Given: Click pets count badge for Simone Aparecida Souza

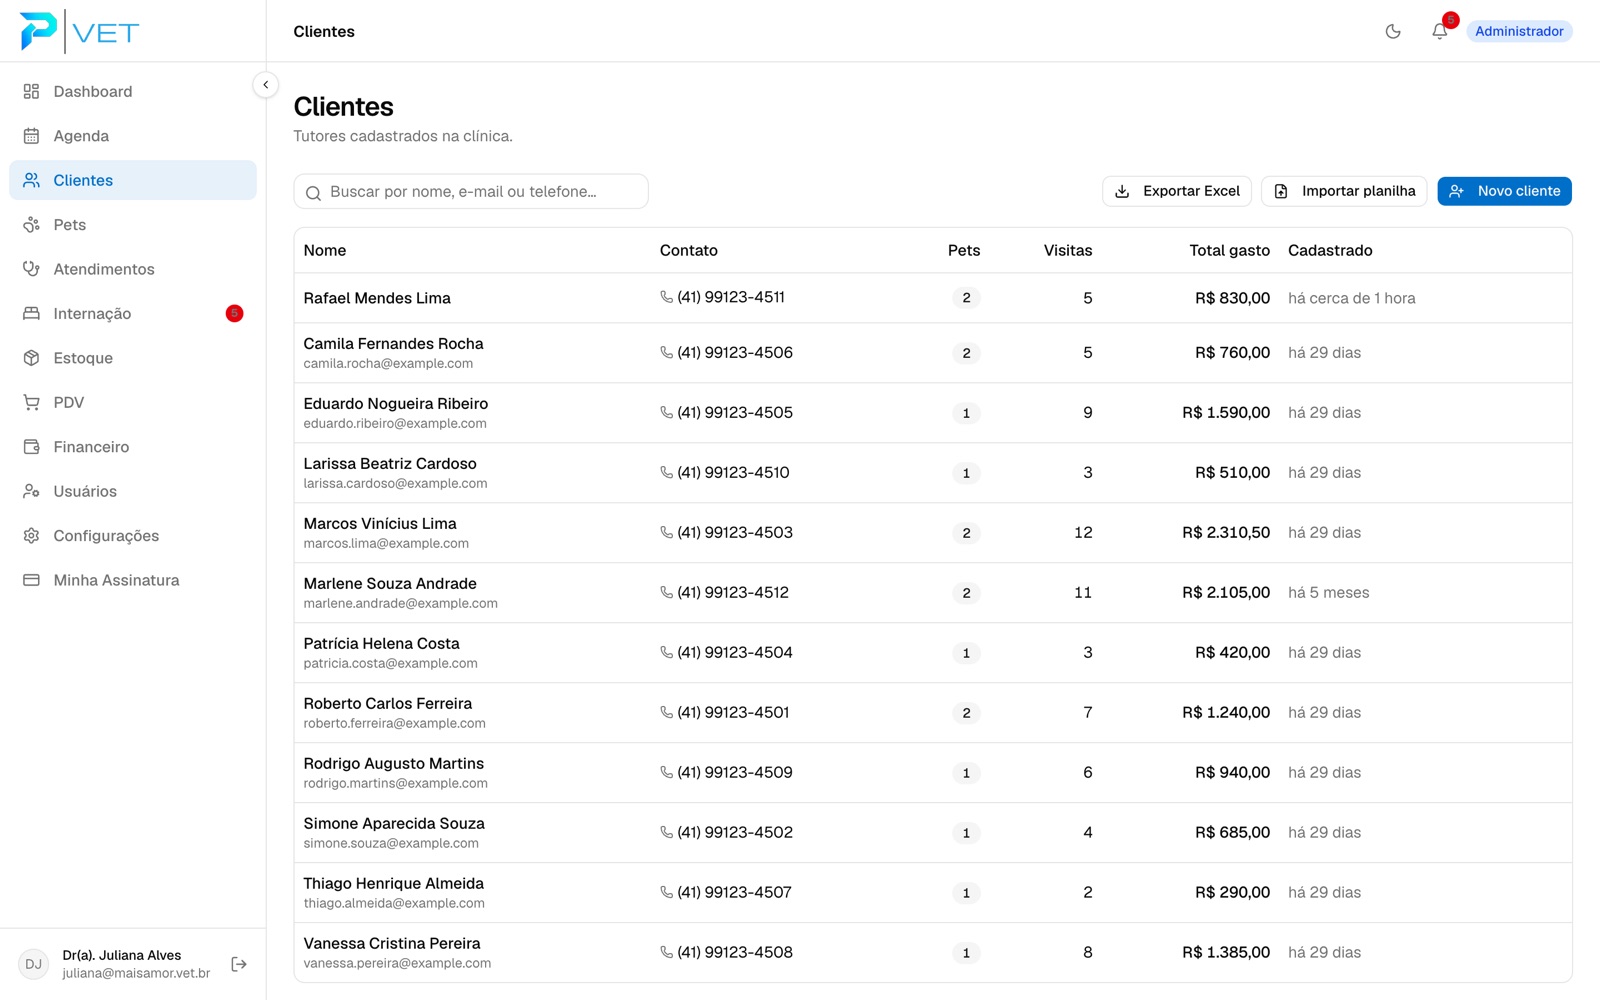Looking at the screenshot, I should pos(966,832).
